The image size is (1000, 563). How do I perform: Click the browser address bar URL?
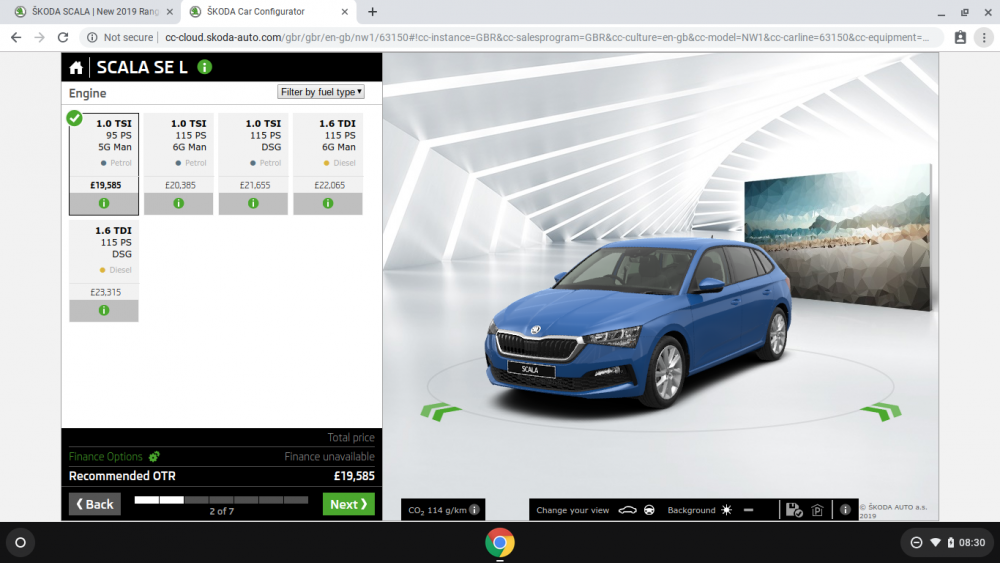point(547,38)
